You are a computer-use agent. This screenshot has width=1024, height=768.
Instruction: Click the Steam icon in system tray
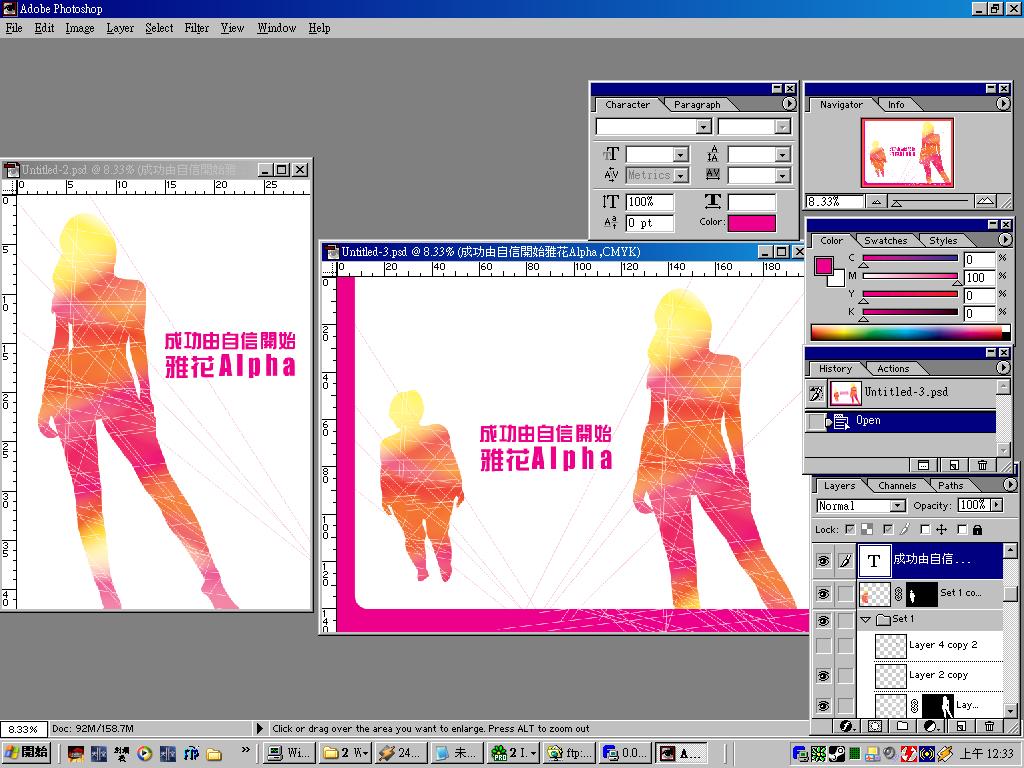[837, 754]
